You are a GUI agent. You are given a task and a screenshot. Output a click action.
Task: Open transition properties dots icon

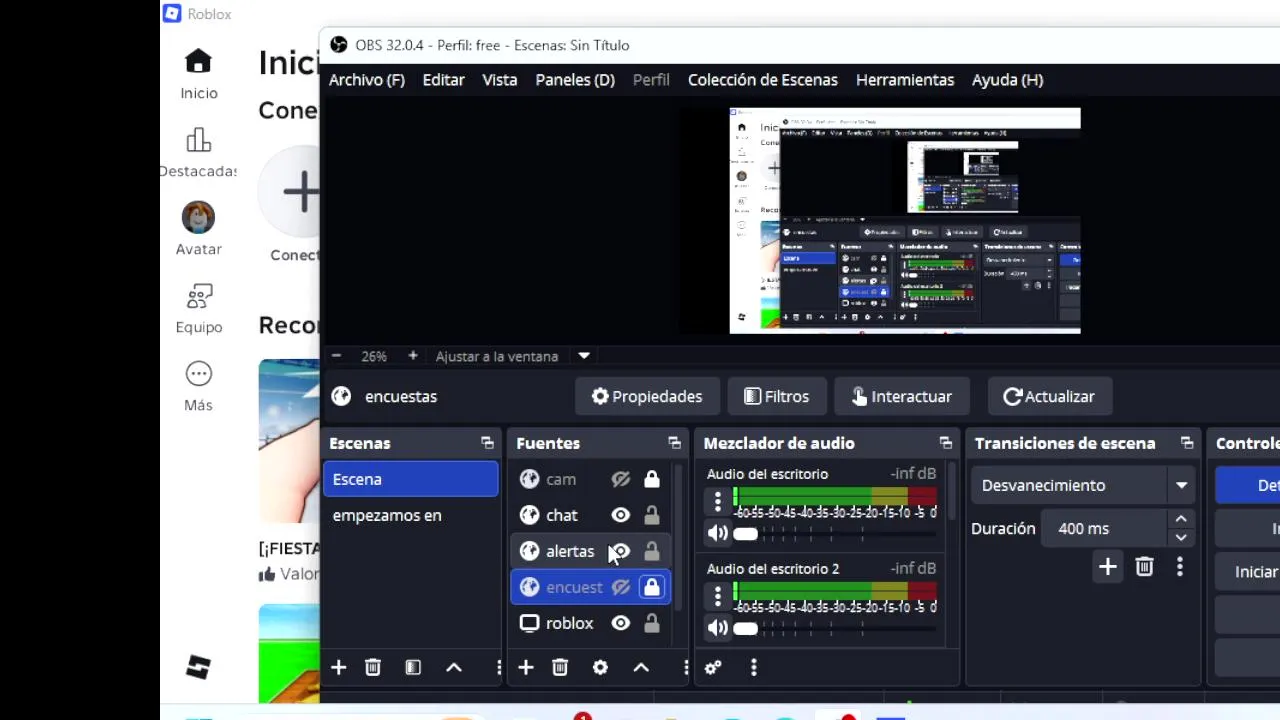[x=1180, y=568]
